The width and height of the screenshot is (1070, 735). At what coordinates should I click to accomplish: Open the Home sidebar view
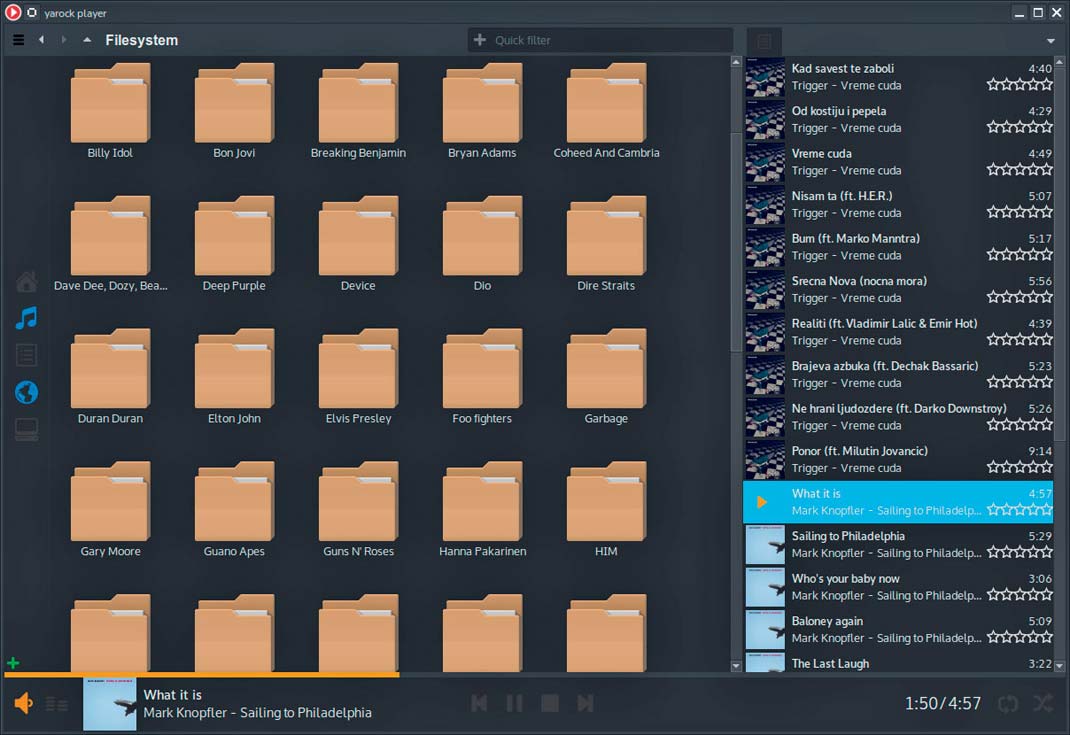coord(27,281)
